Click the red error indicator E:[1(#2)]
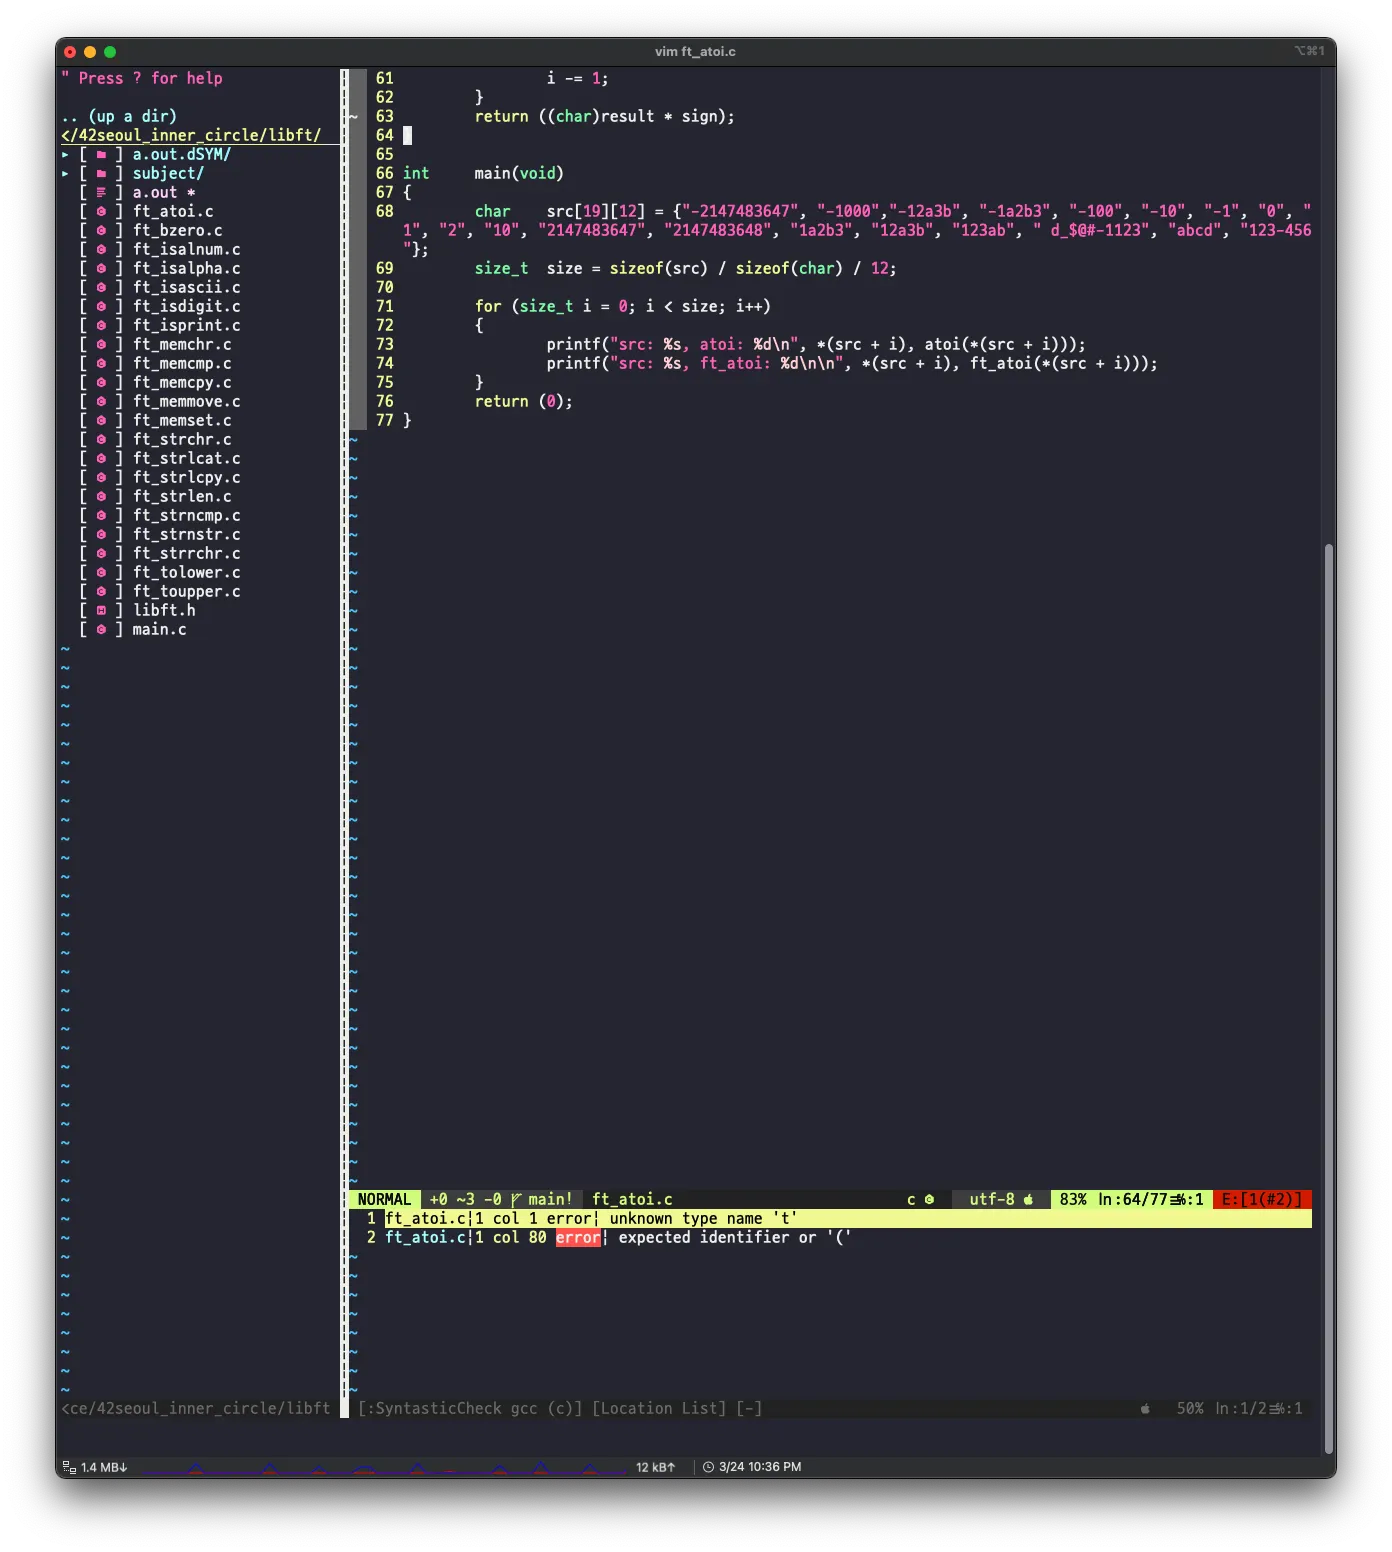This screenshot has height=1552, width=1392. 1261,1200
